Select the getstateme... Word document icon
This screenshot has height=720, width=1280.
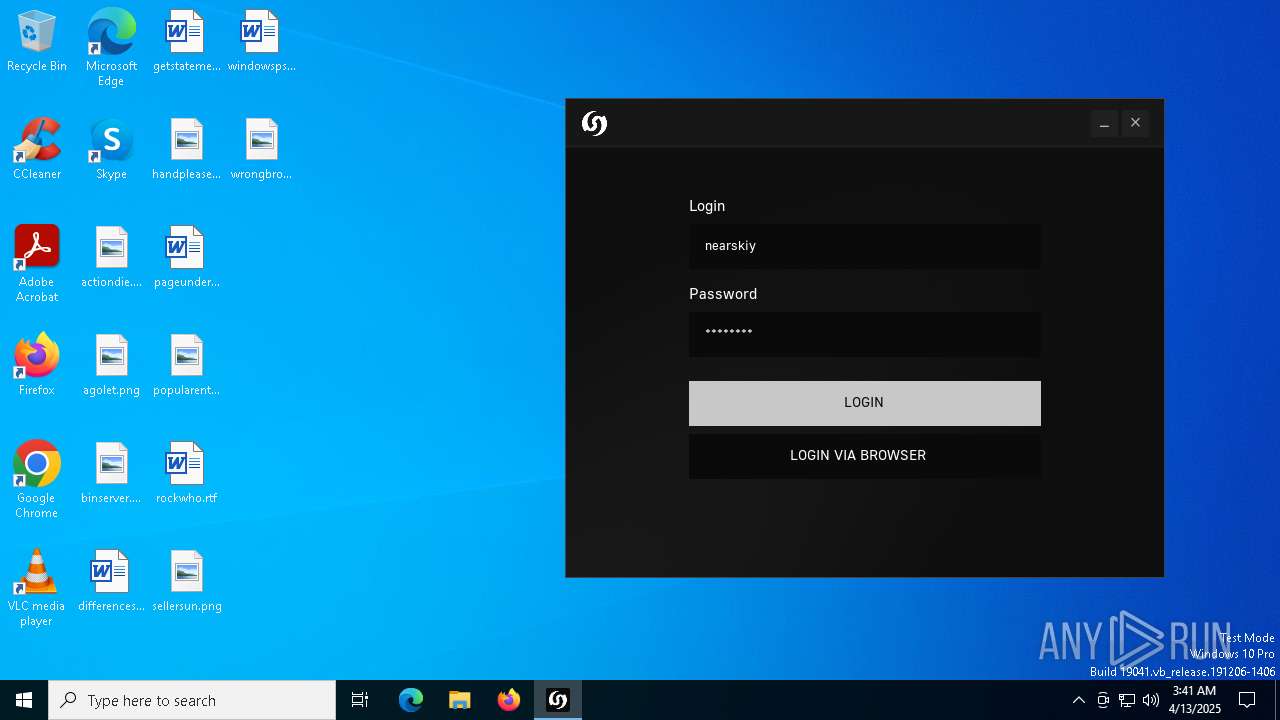[x=186, y=42]
